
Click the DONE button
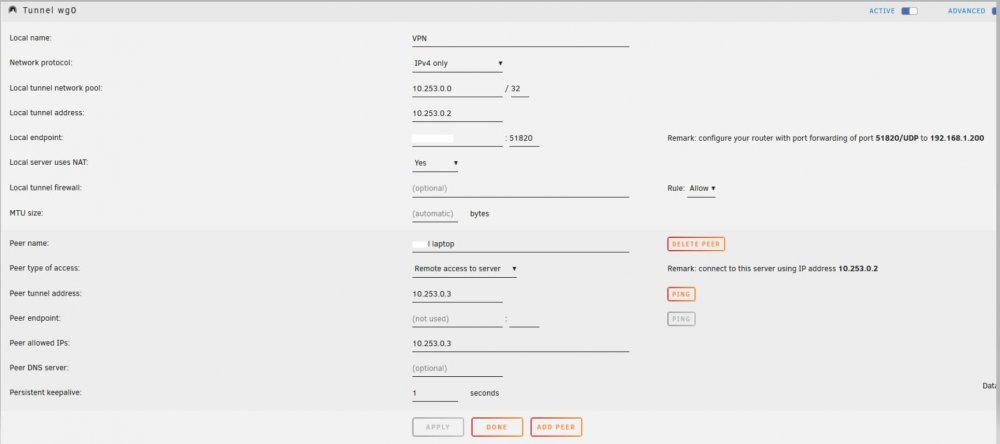(x=497, y=427)
